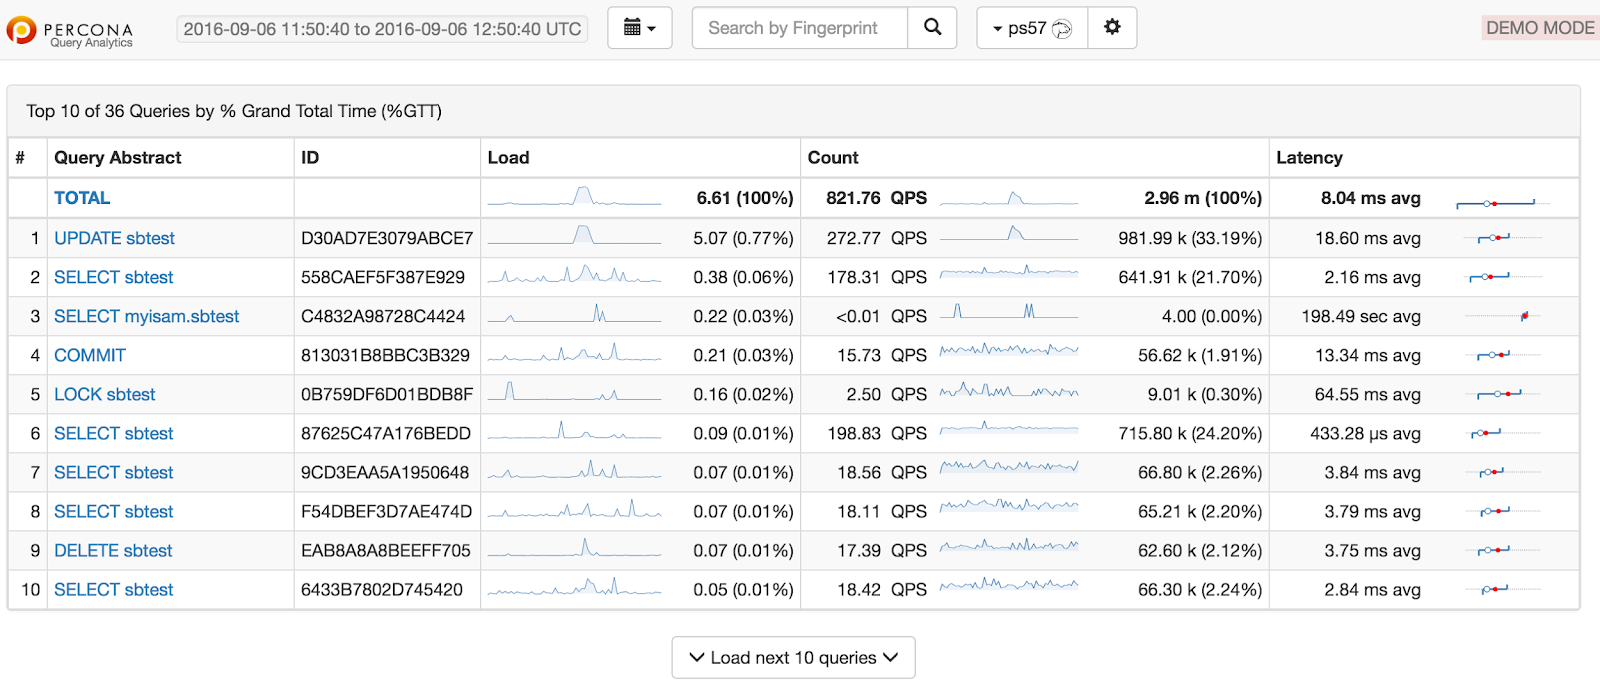Click the 8.04 ms avg latency value
Image resolution: width=1600 pixels, height=689 pixels.
pos(1370,198)
